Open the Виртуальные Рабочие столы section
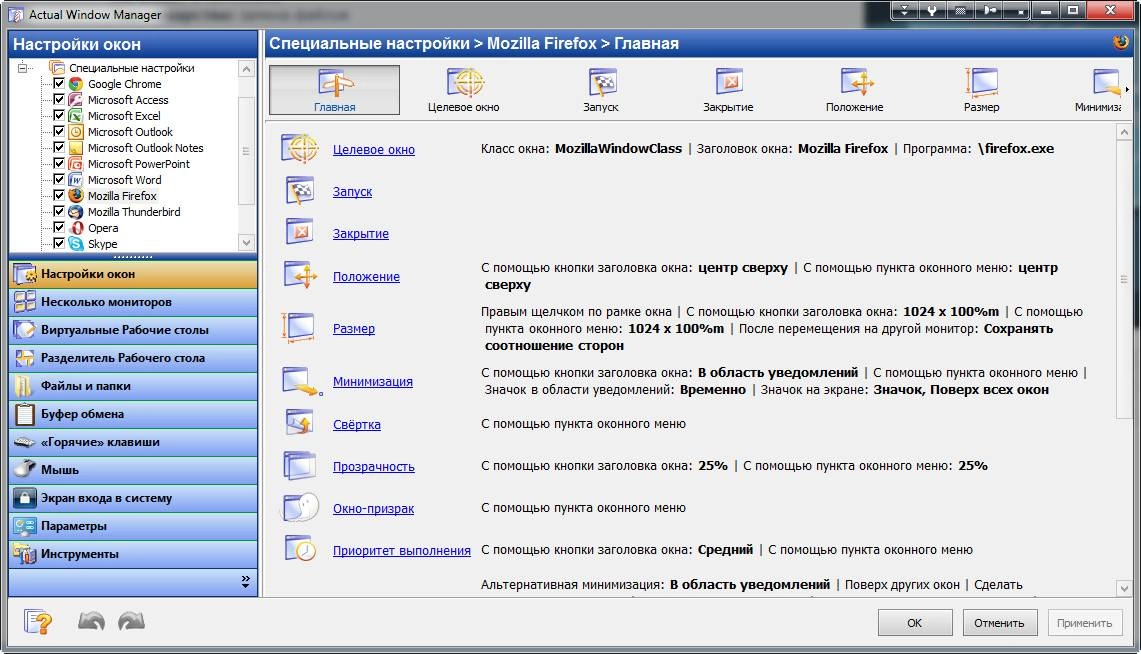The height and width of the screenshot is (654, 1141). tap(133, 330)
